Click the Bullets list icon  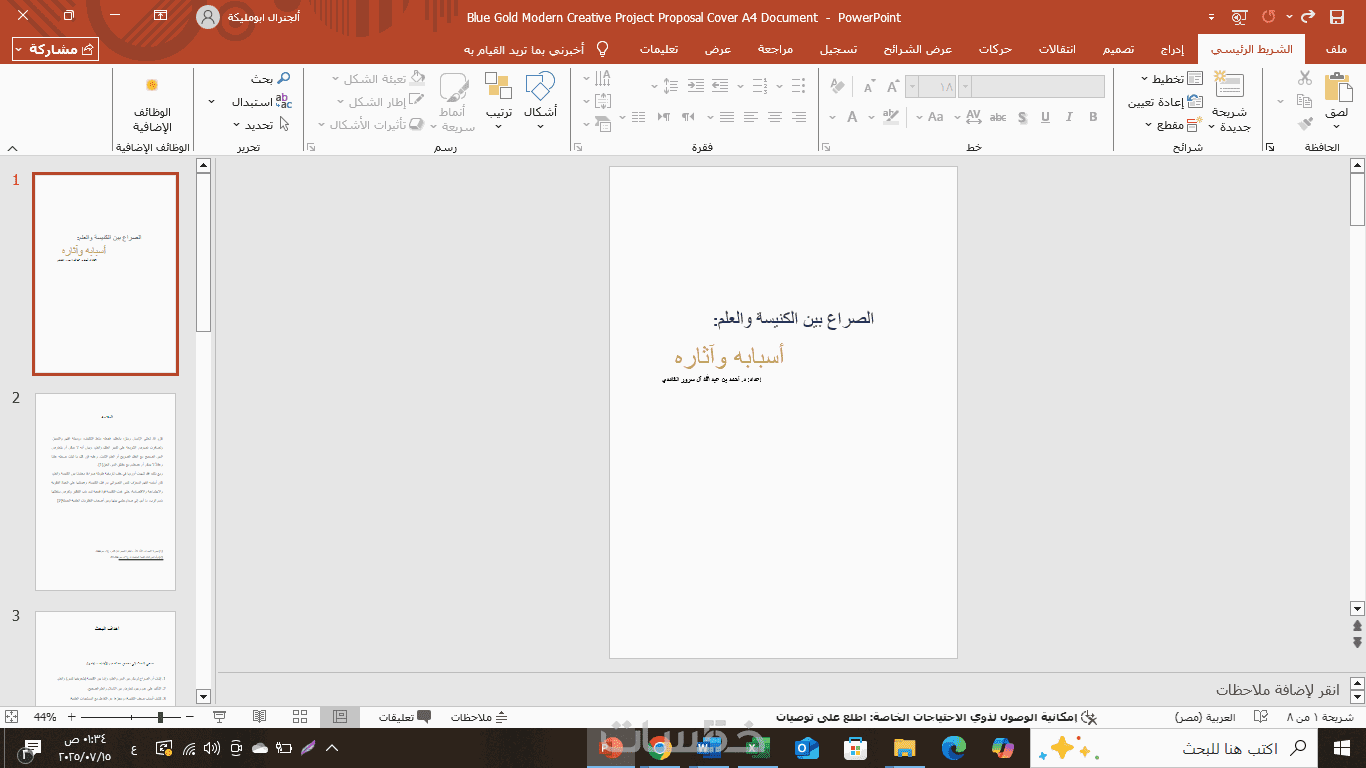tap(798, 86)
